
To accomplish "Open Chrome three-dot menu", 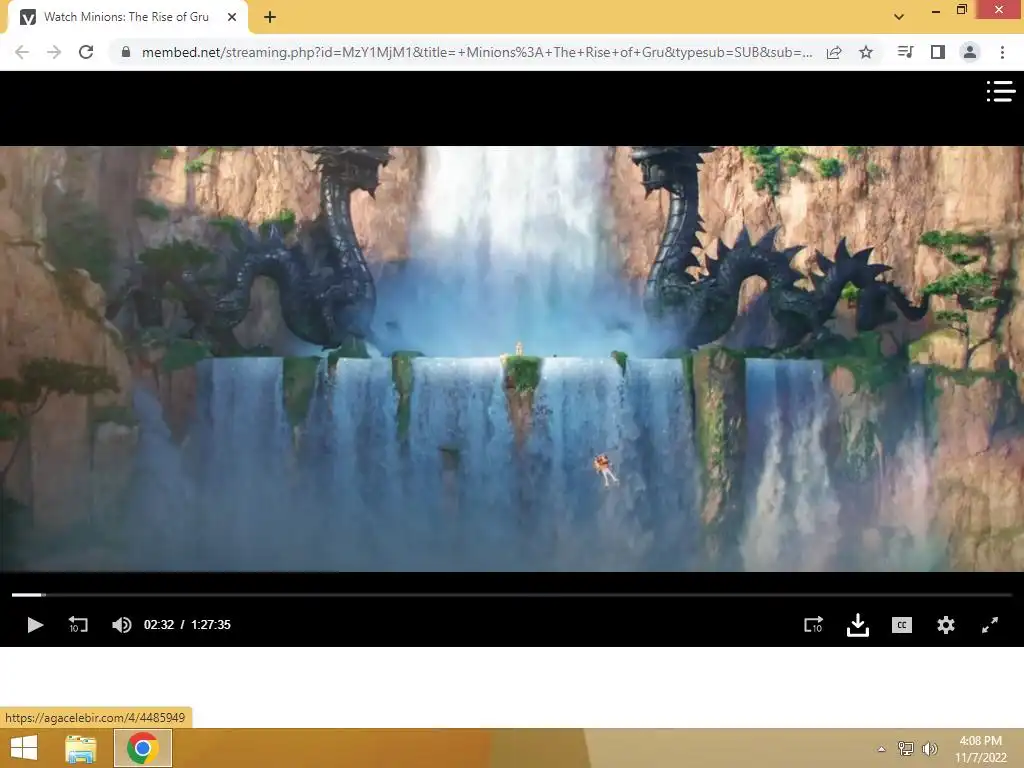I will point(1002,52).
